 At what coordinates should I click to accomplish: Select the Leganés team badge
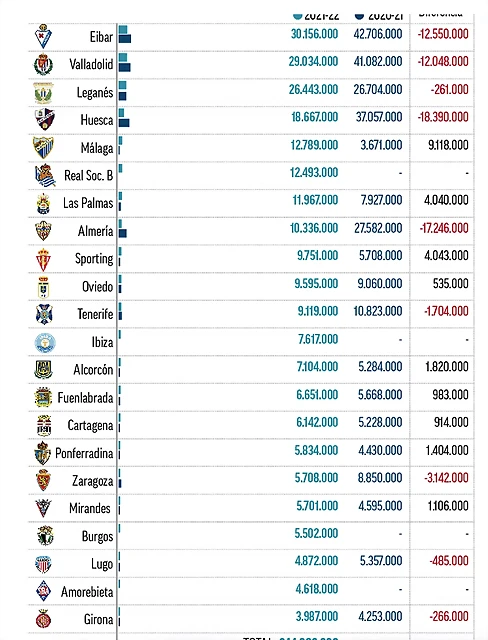[x=43, y=92]
